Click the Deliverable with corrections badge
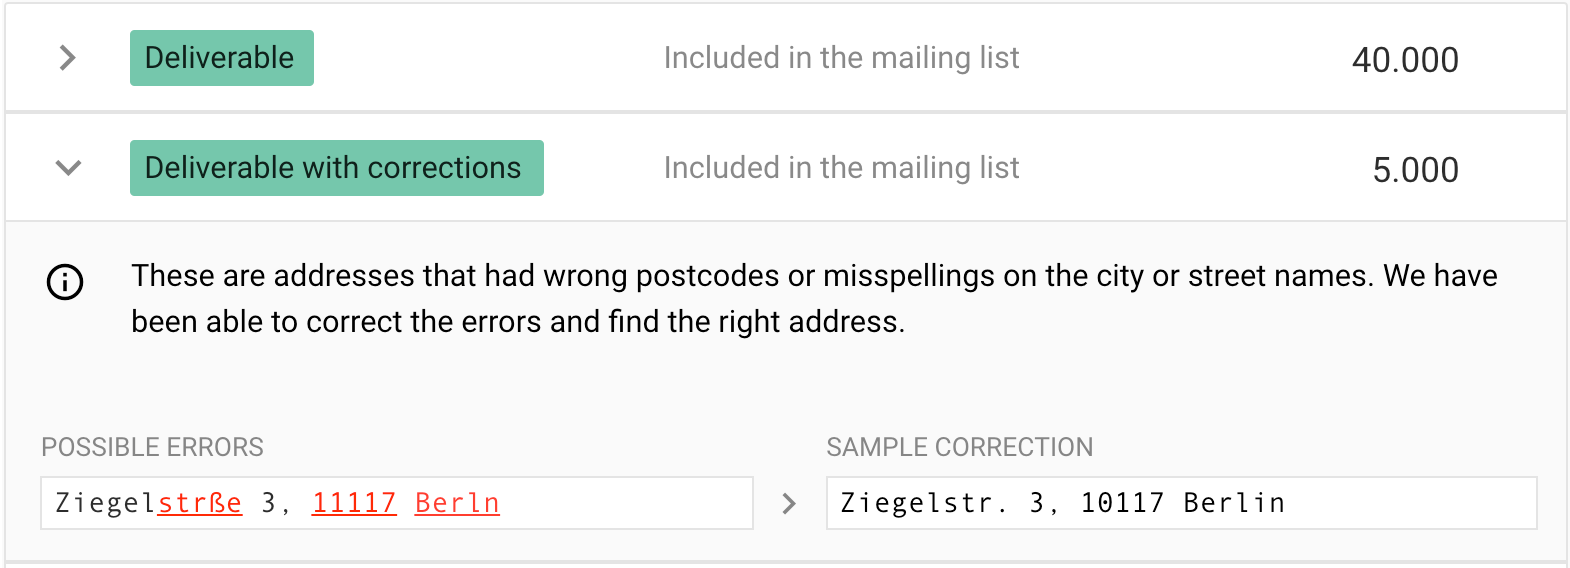Screen dimensions: 1570x568 pos(337,168)
